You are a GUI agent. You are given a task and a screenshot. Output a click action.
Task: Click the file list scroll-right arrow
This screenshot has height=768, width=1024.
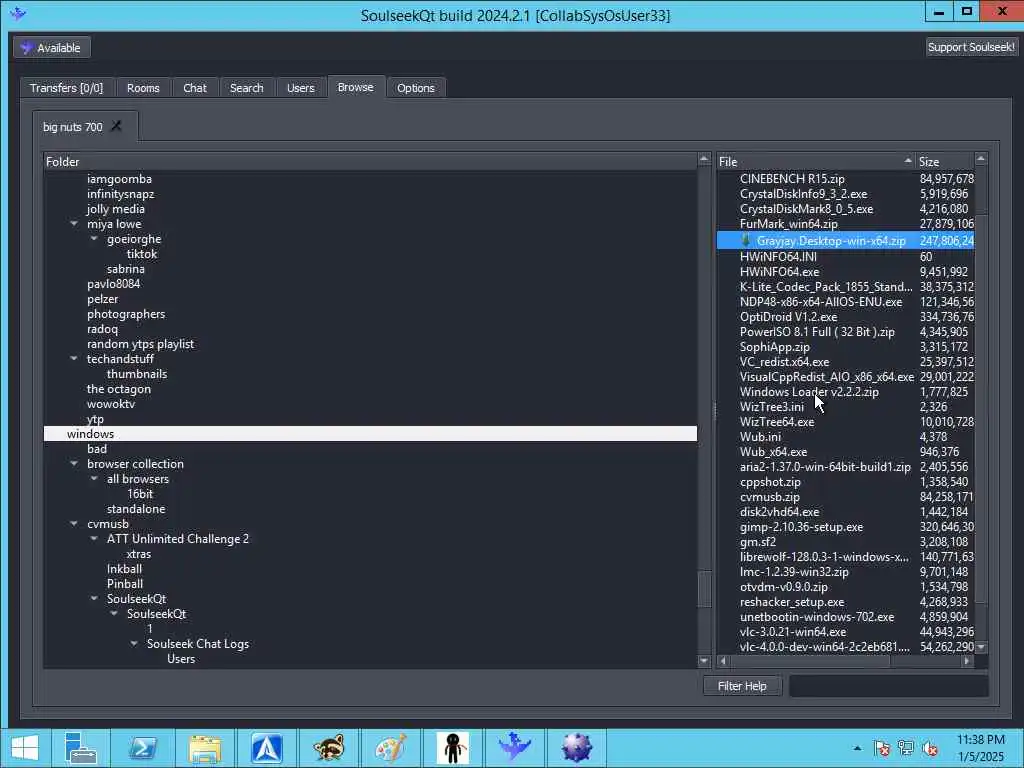pyautogui.click(x=967, y=661)
